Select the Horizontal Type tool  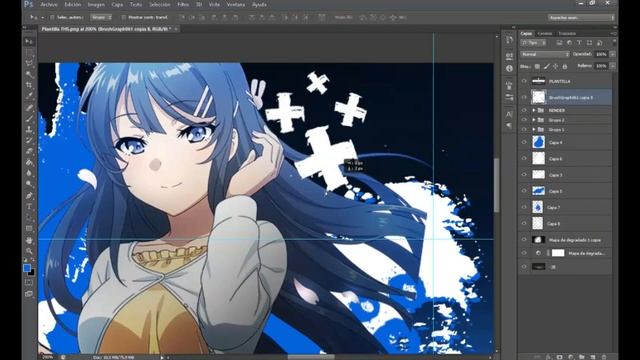[29, 207]
